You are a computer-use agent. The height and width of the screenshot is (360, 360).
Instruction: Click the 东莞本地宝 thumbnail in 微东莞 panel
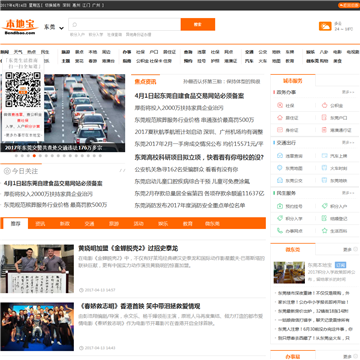tap(289, 272)
